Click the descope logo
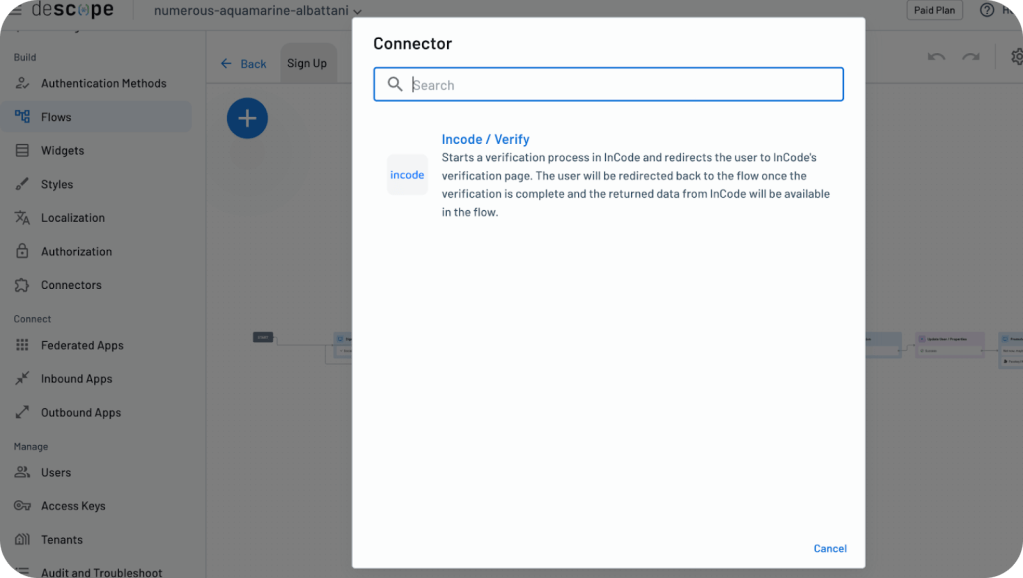 click(72, 9)
